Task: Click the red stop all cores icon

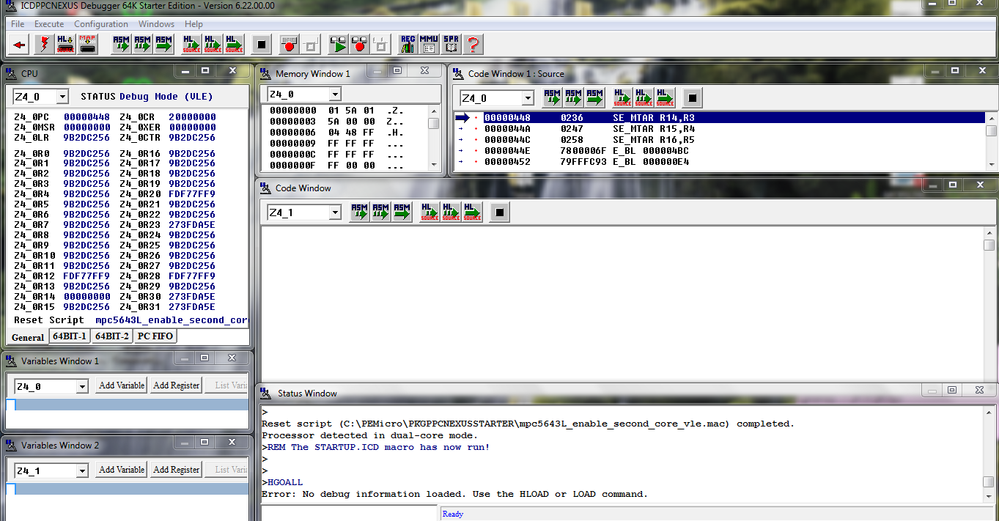Action: click(x=359, y=45)
